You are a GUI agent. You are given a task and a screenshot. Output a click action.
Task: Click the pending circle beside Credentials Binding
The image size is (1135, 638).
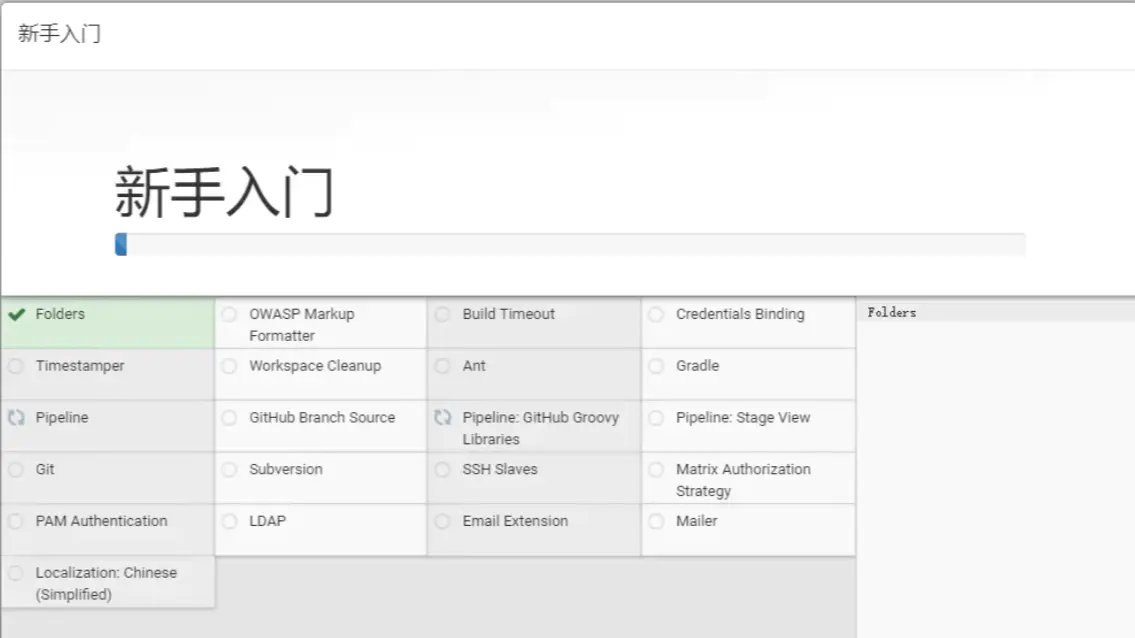click(656, 314)
